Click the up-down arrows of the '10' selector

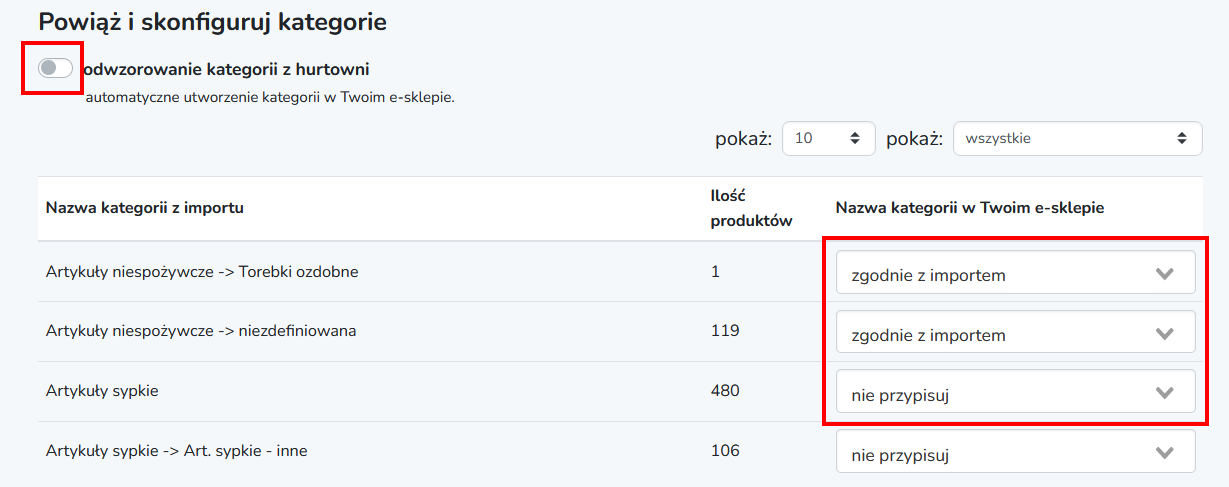854,139
